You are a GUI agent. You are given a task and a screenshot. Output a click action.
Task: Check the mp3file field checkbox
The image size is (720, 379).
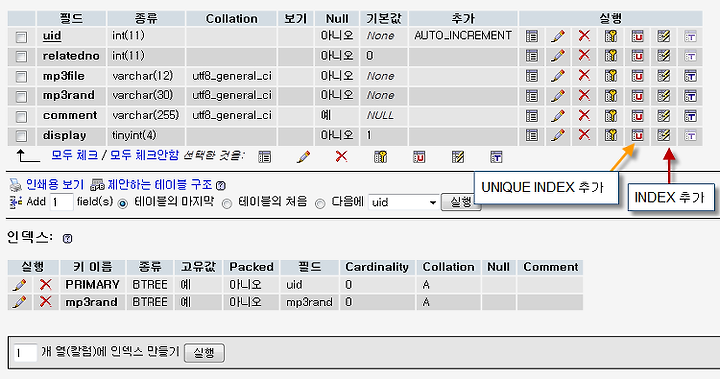point(21,76)
